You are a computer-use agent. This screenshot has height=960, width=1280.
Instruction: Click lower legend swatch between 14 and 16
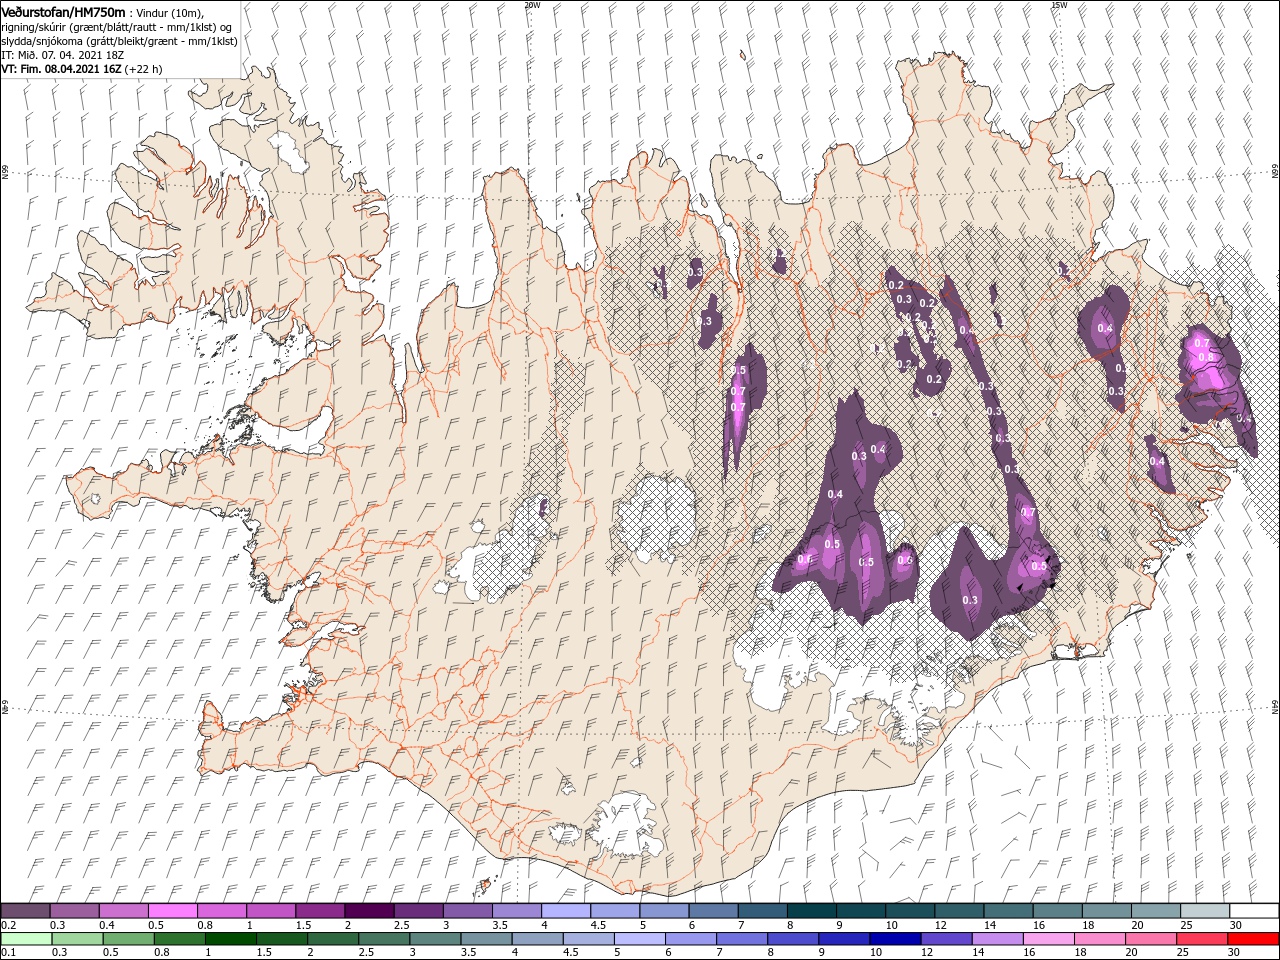(996, 939)
